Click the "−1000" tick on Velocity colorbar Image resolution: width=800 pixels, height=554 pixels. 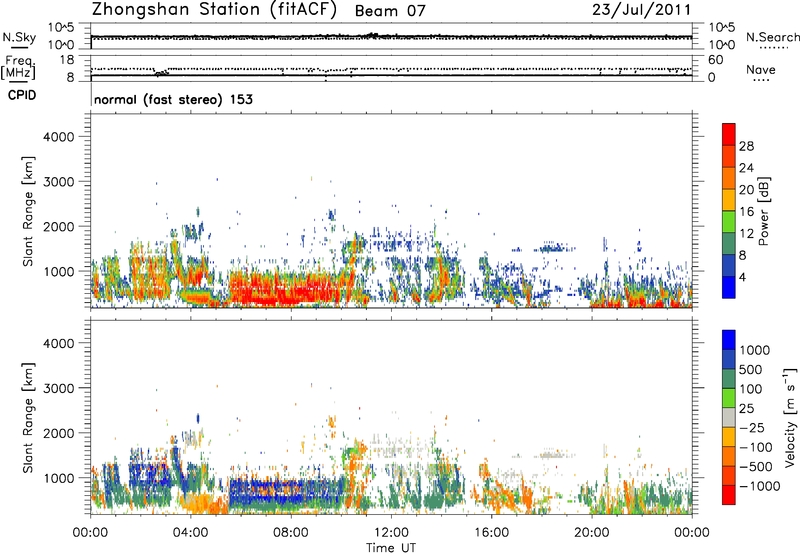[x=760, y=486]
